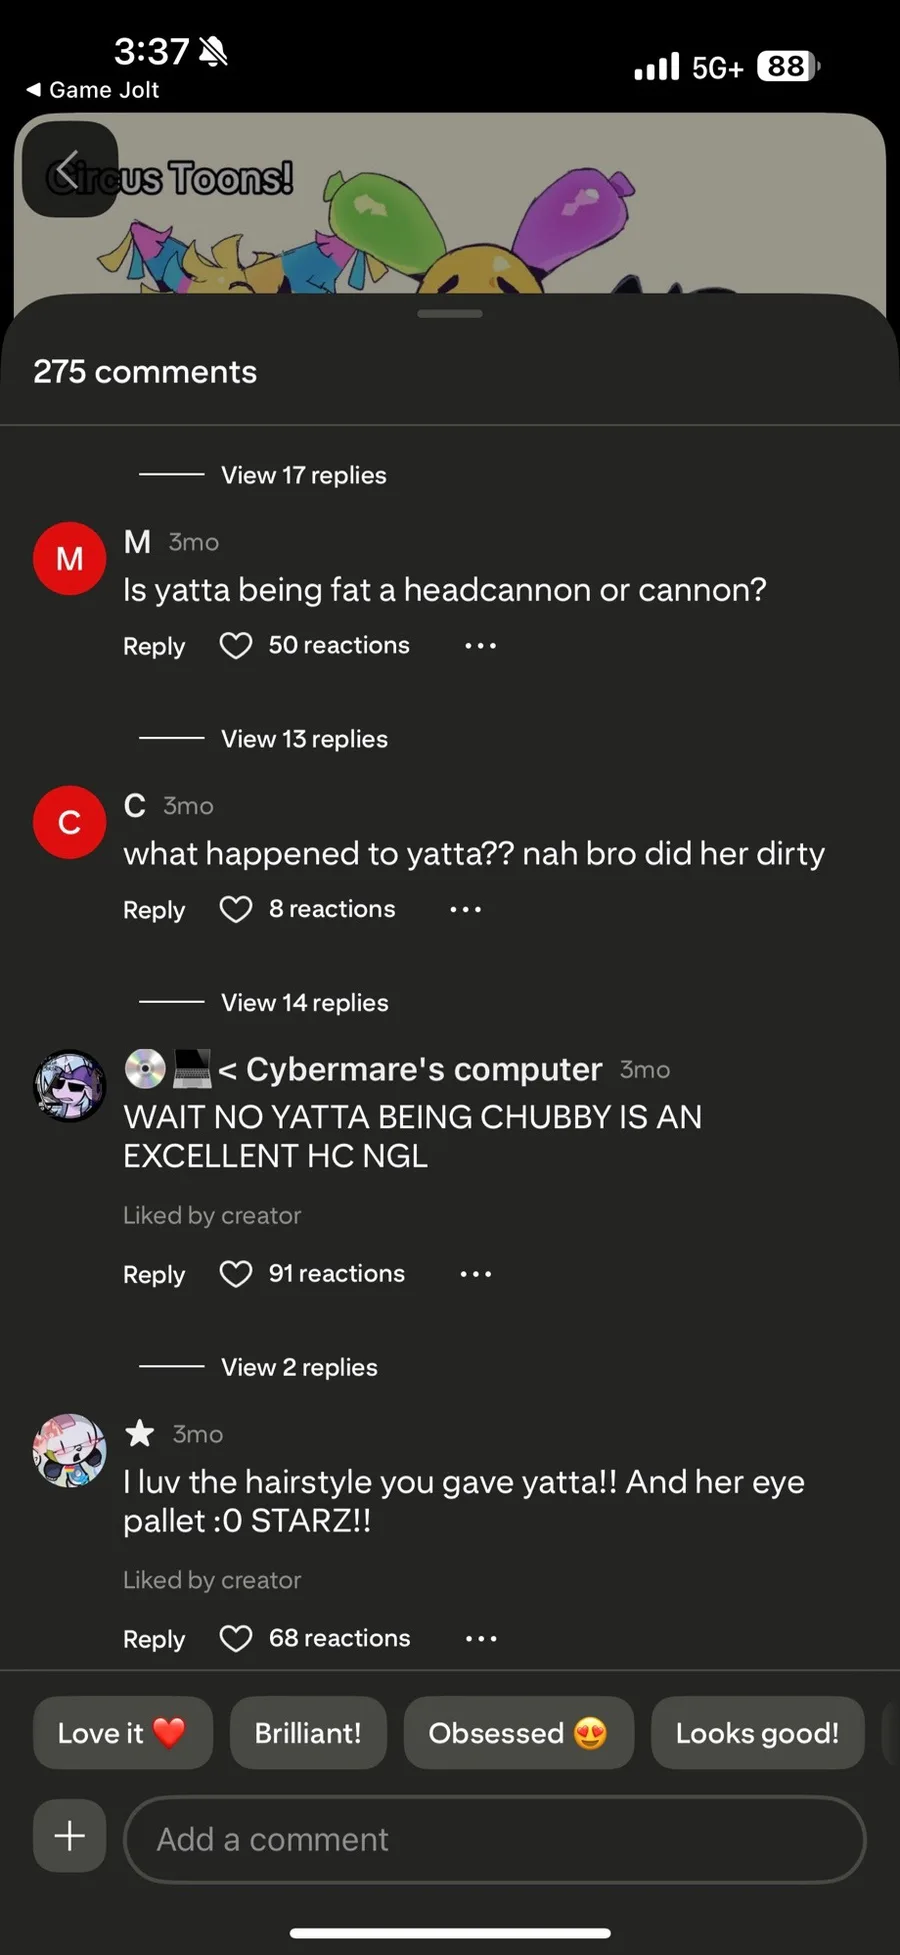Open more options on M's comment
Image resolution: width=900 pixels, height=1955 pixels.
481,646
